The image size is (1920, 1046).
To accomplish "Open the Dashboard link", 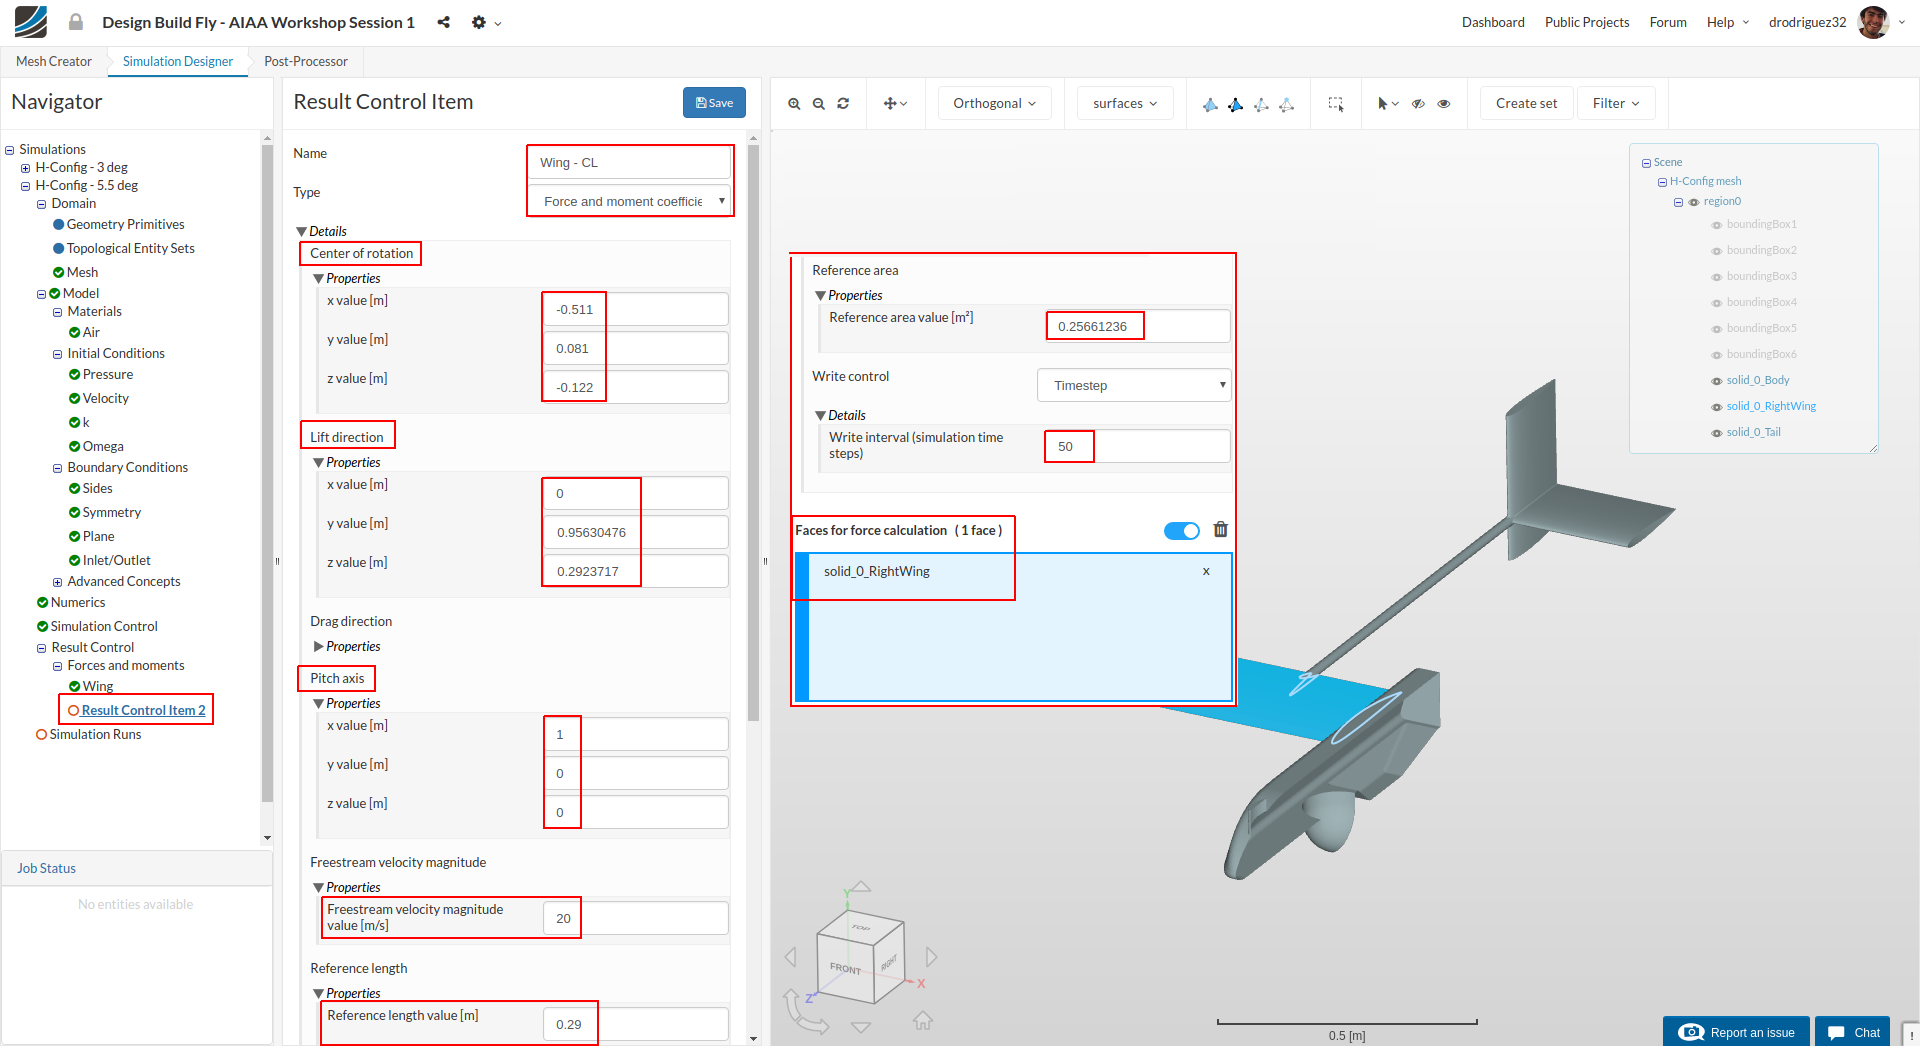I will pos(1493,22).
